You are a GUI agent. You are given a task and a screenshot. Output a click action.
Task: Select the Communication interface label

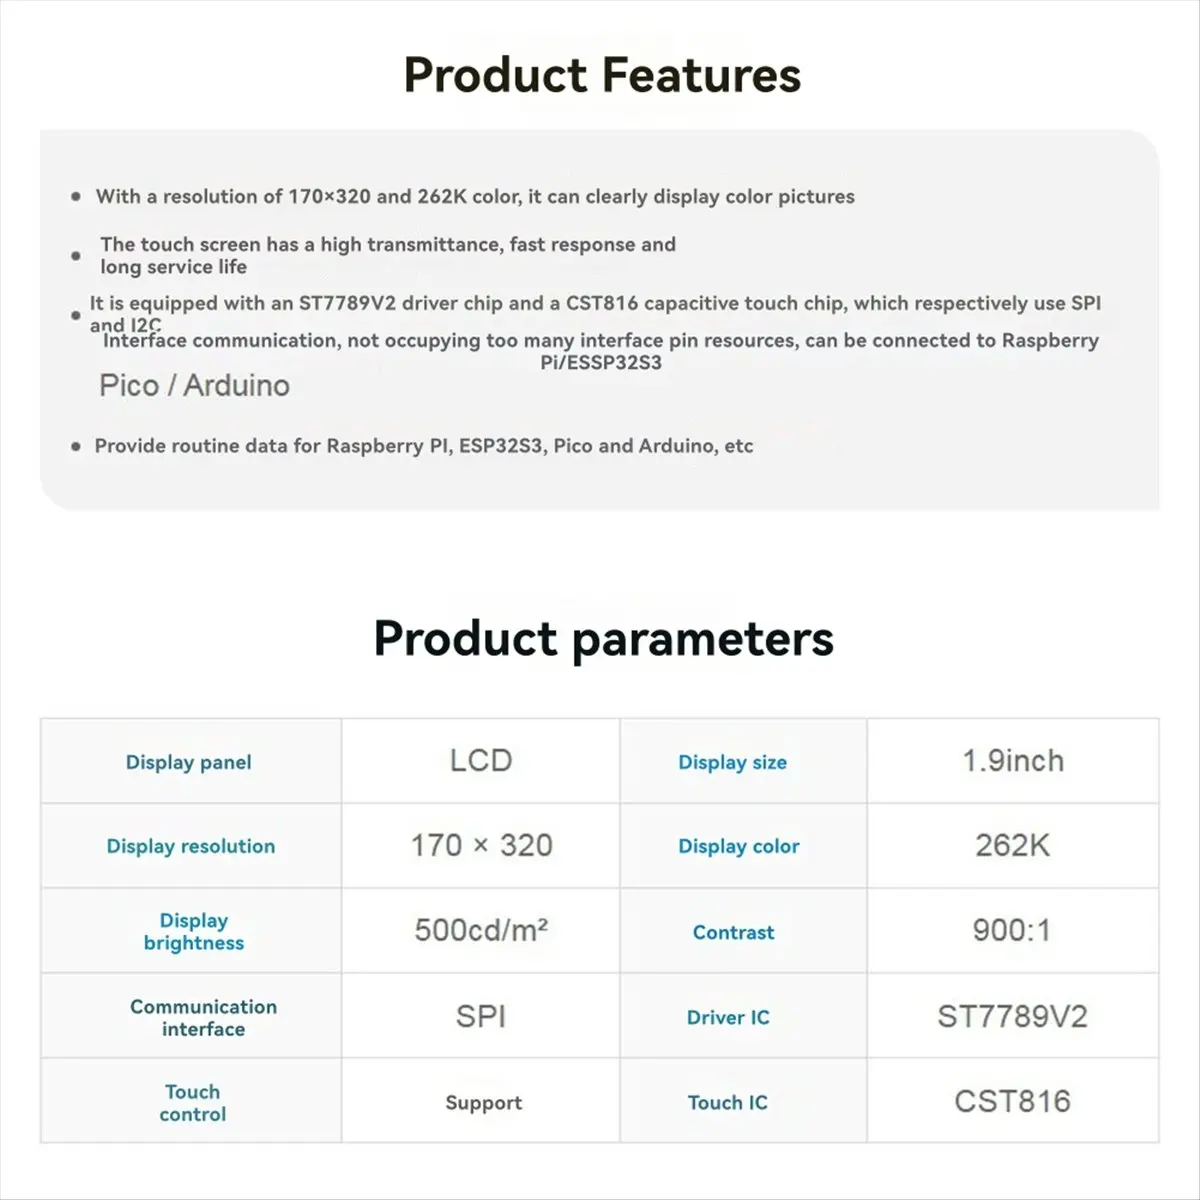point(203,1017)
